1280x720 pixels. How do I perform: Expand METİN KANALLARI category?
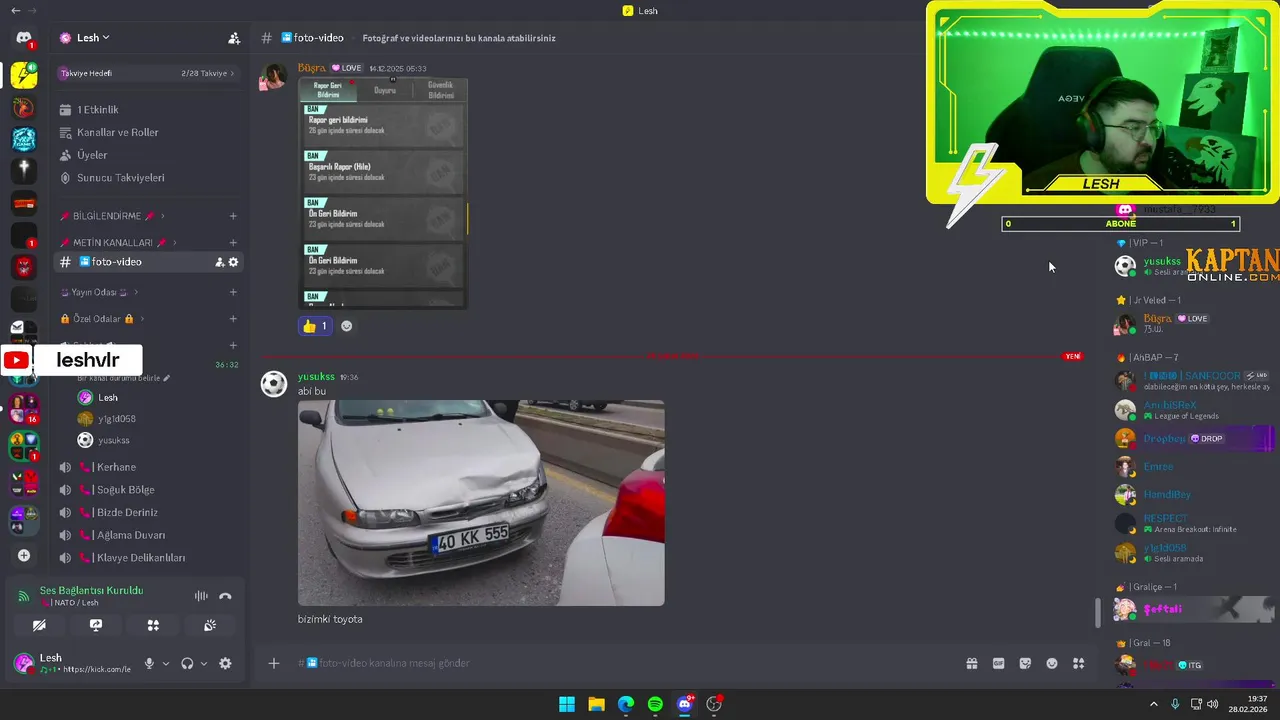(118, 243)
